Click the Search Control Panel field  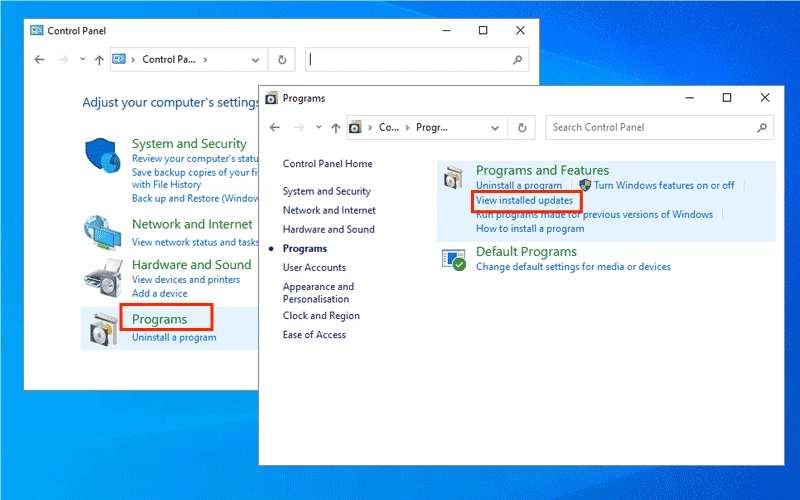(659, 128)
